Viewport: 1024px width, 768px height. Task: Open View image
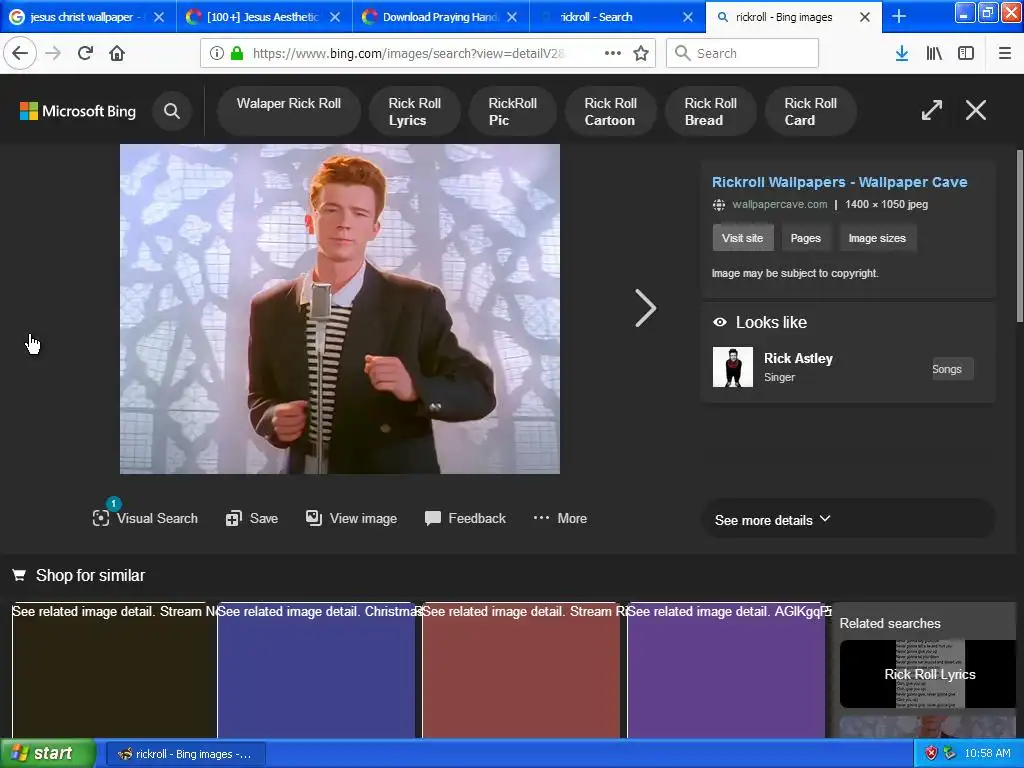351,518
